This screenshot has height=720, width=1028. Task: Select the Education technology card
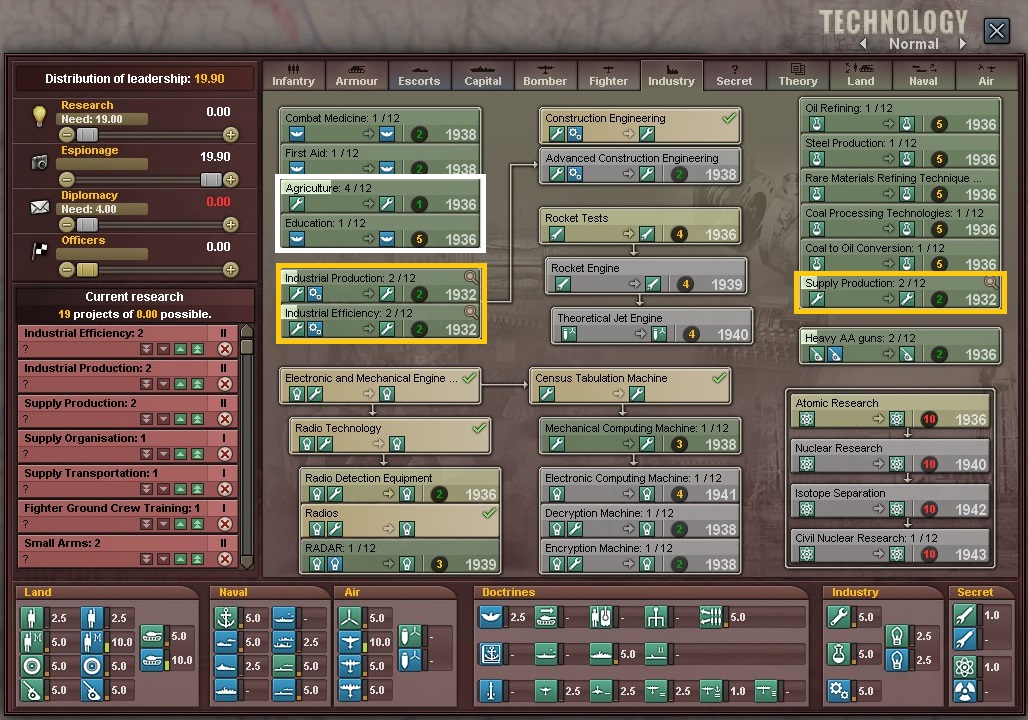(x=380, y=231)
